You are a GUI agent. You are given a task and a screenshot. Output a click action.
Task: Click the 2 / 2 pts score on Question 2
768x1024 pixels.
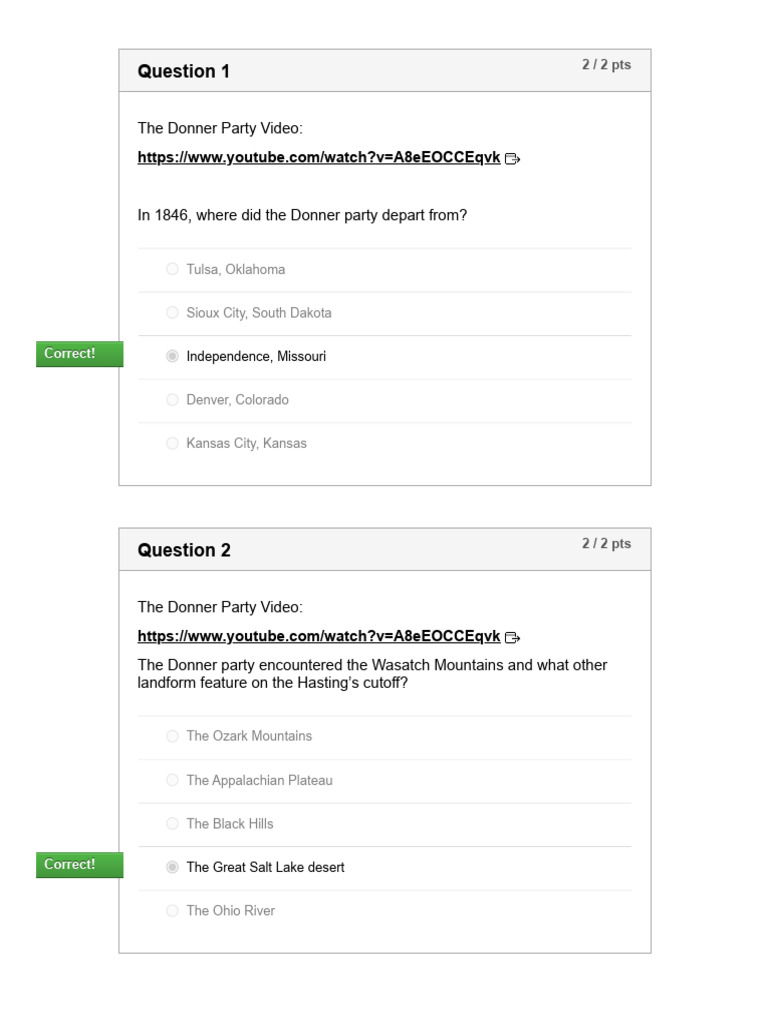606,544
